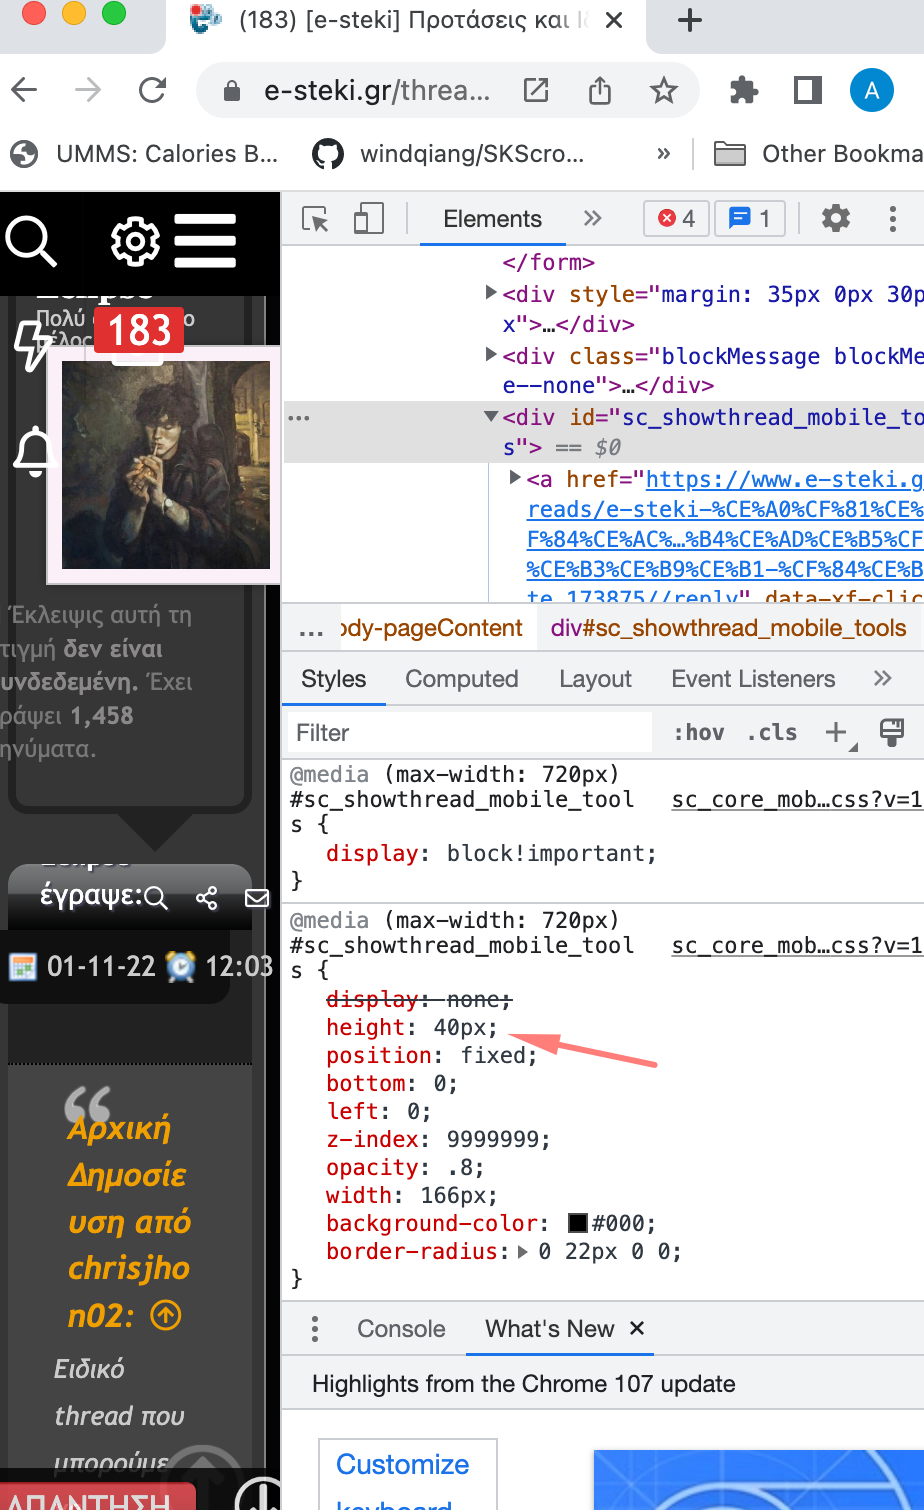Show more DevTools panels chevron next to Elements
This screenshot has height=1510, width=924.
593,218
